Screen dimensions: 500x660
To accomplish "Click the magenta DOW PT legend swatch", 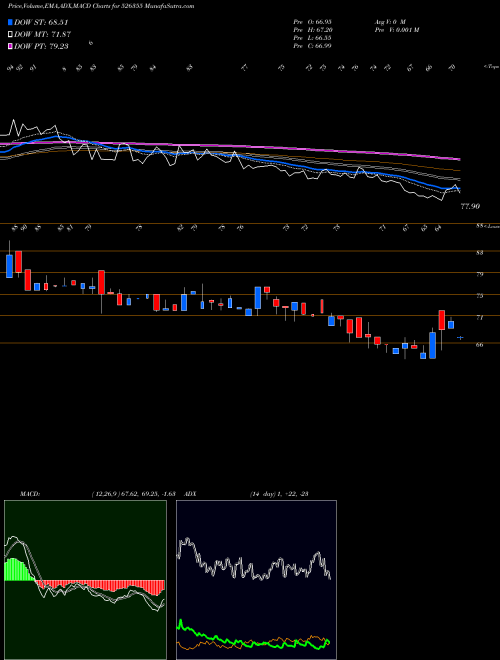I will [10, 46].
